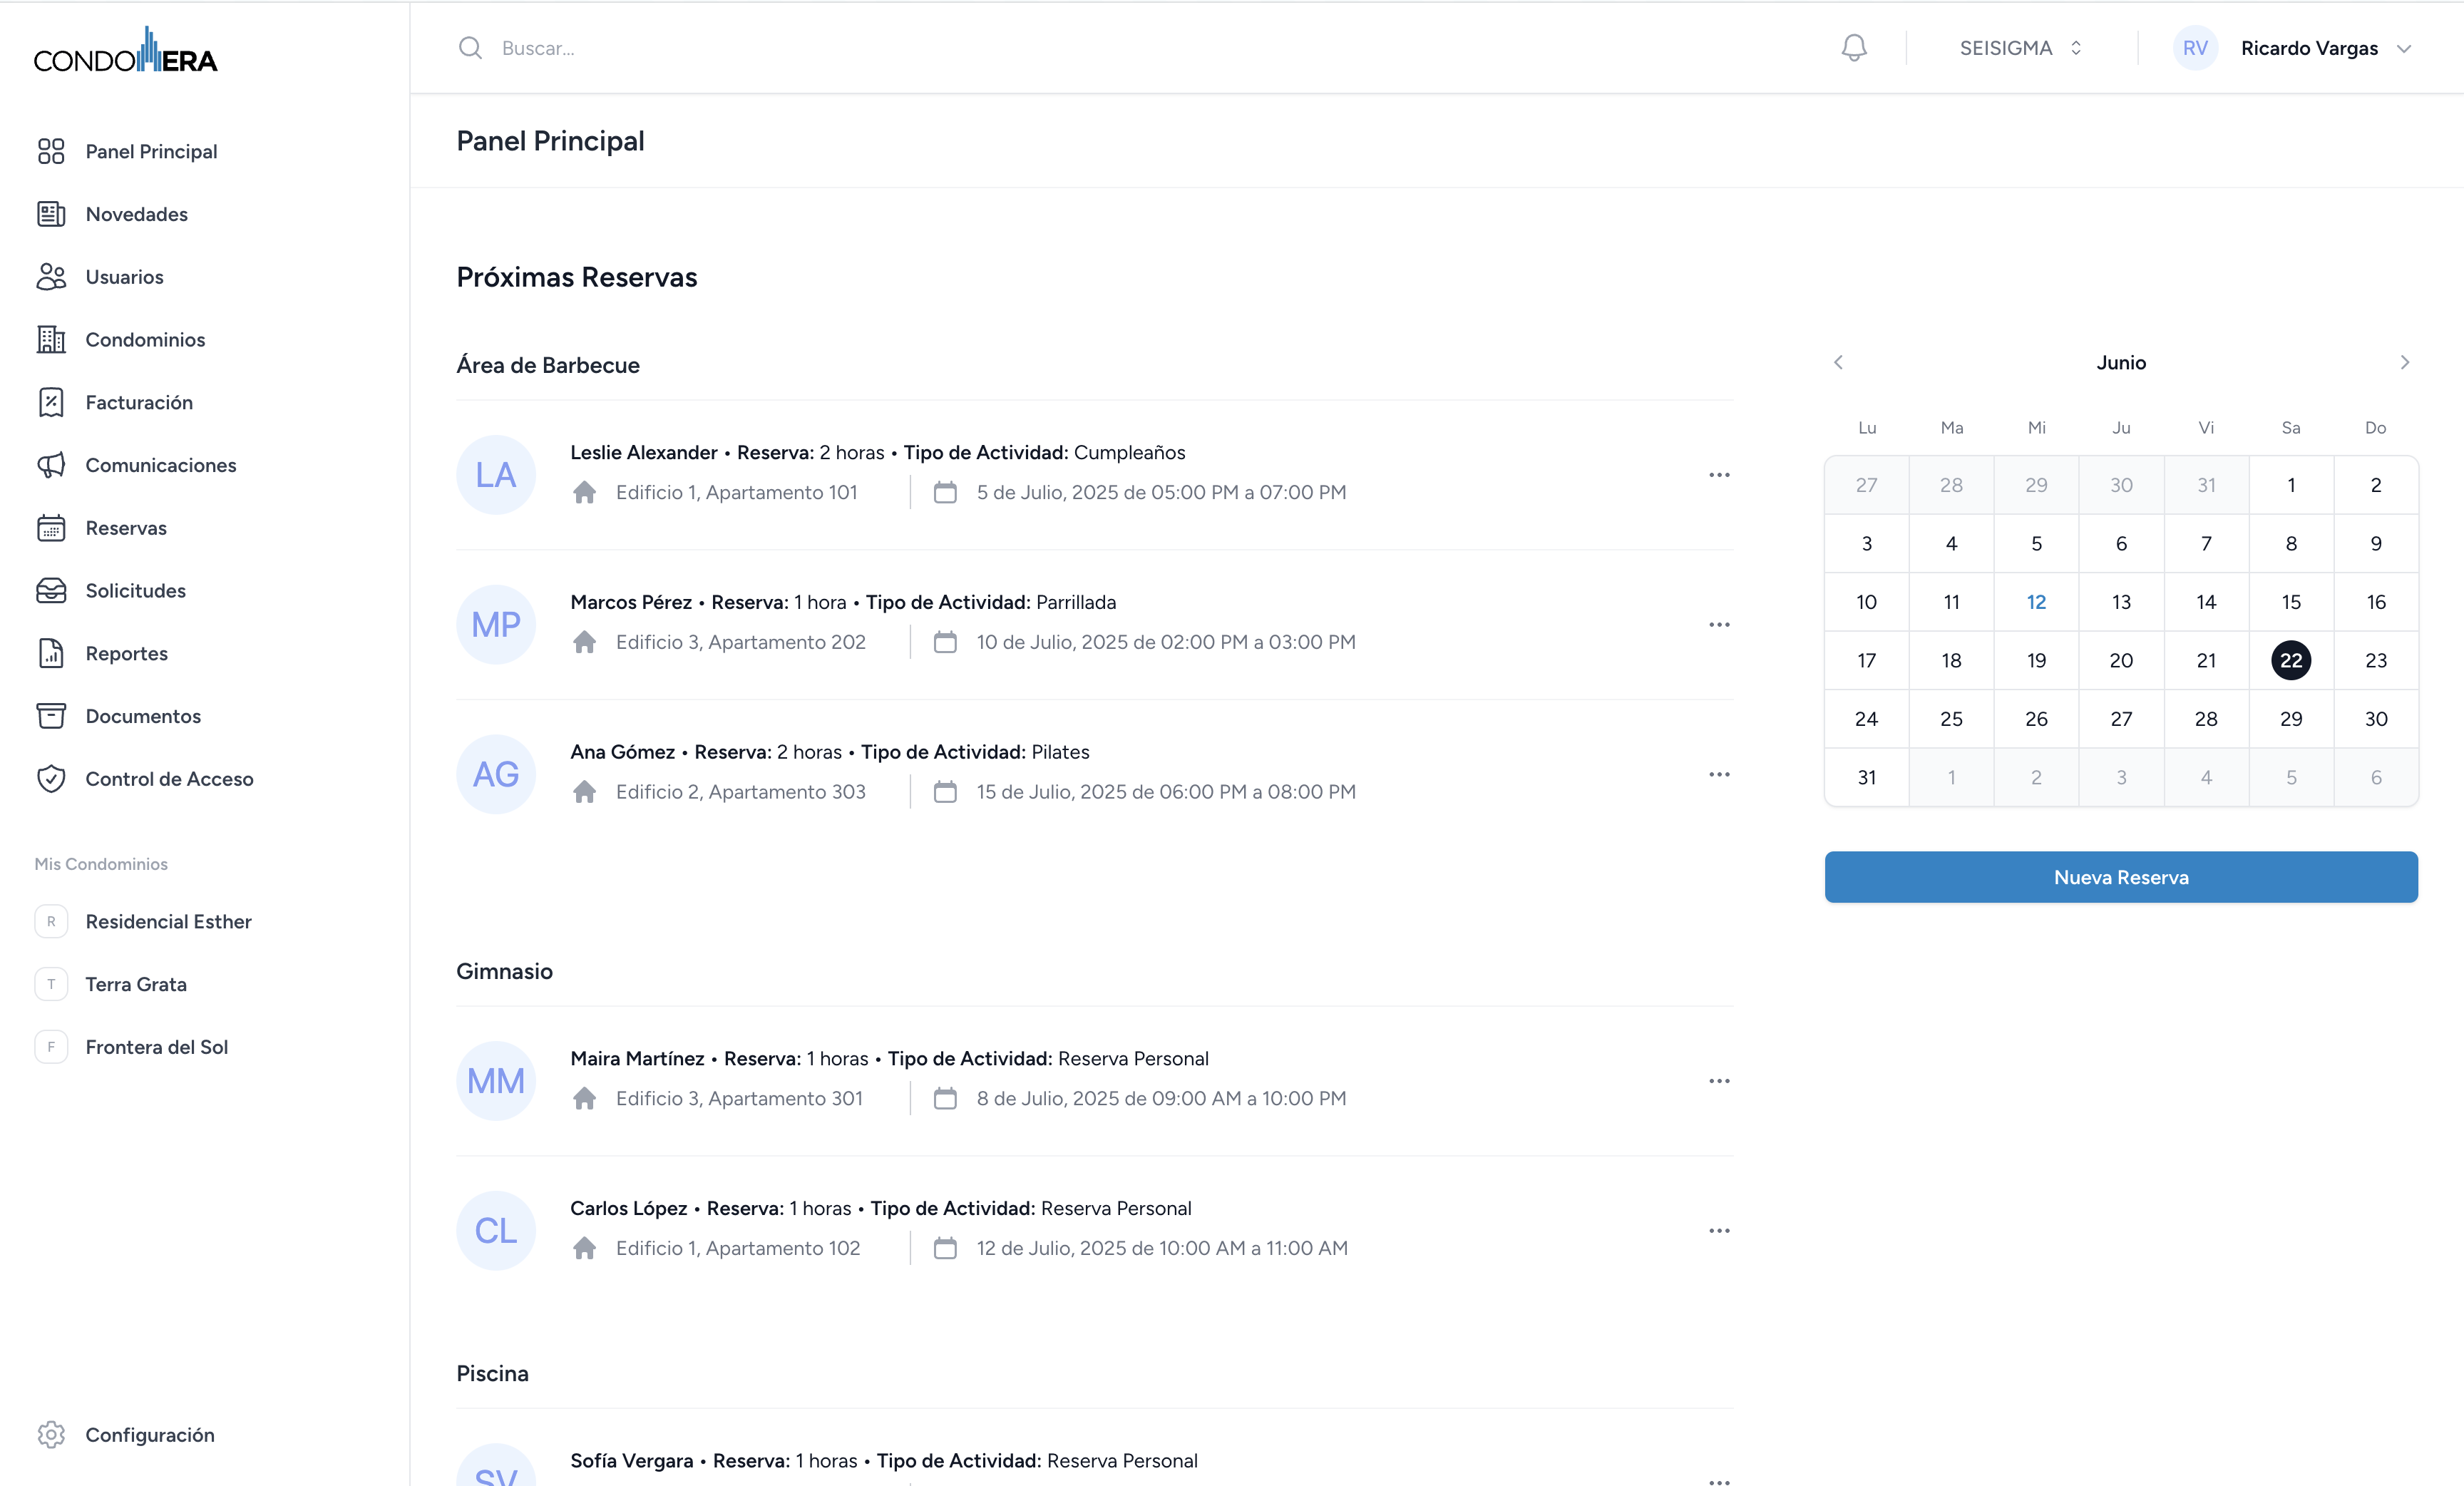Viewport: 2464px width, 1486px height.
Task: Select the Terra Grata condominium
Action: tap(136, 984)
